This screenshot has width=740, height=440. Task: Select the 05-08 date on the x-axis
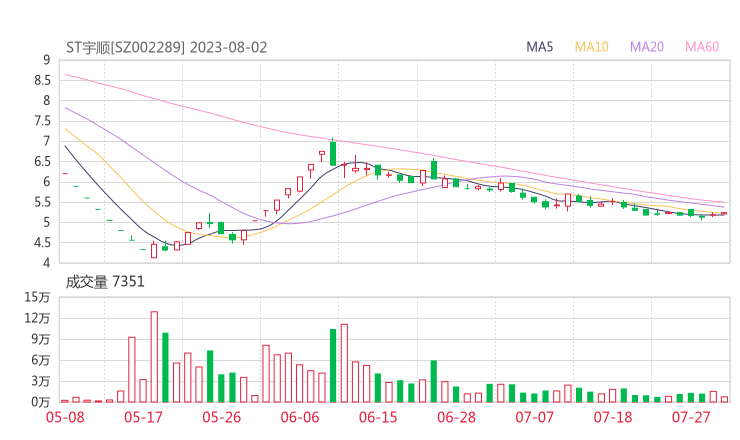67,417
